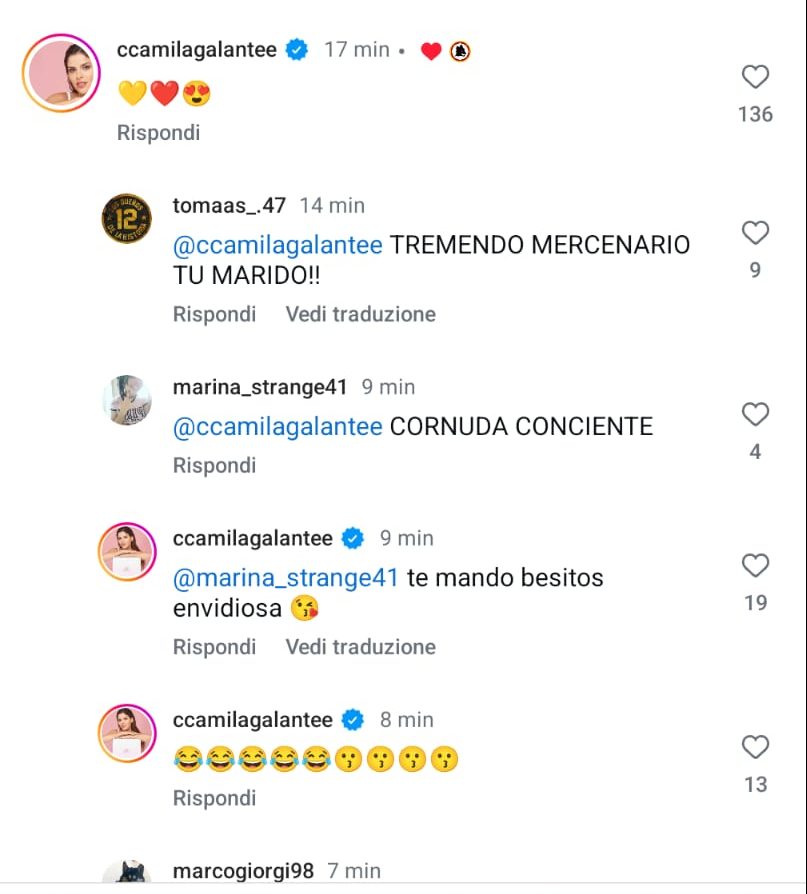Like the 'te mando besitos envidiosa' reply
This screenshot has height=894, width=807.
(x=755, y=567)
